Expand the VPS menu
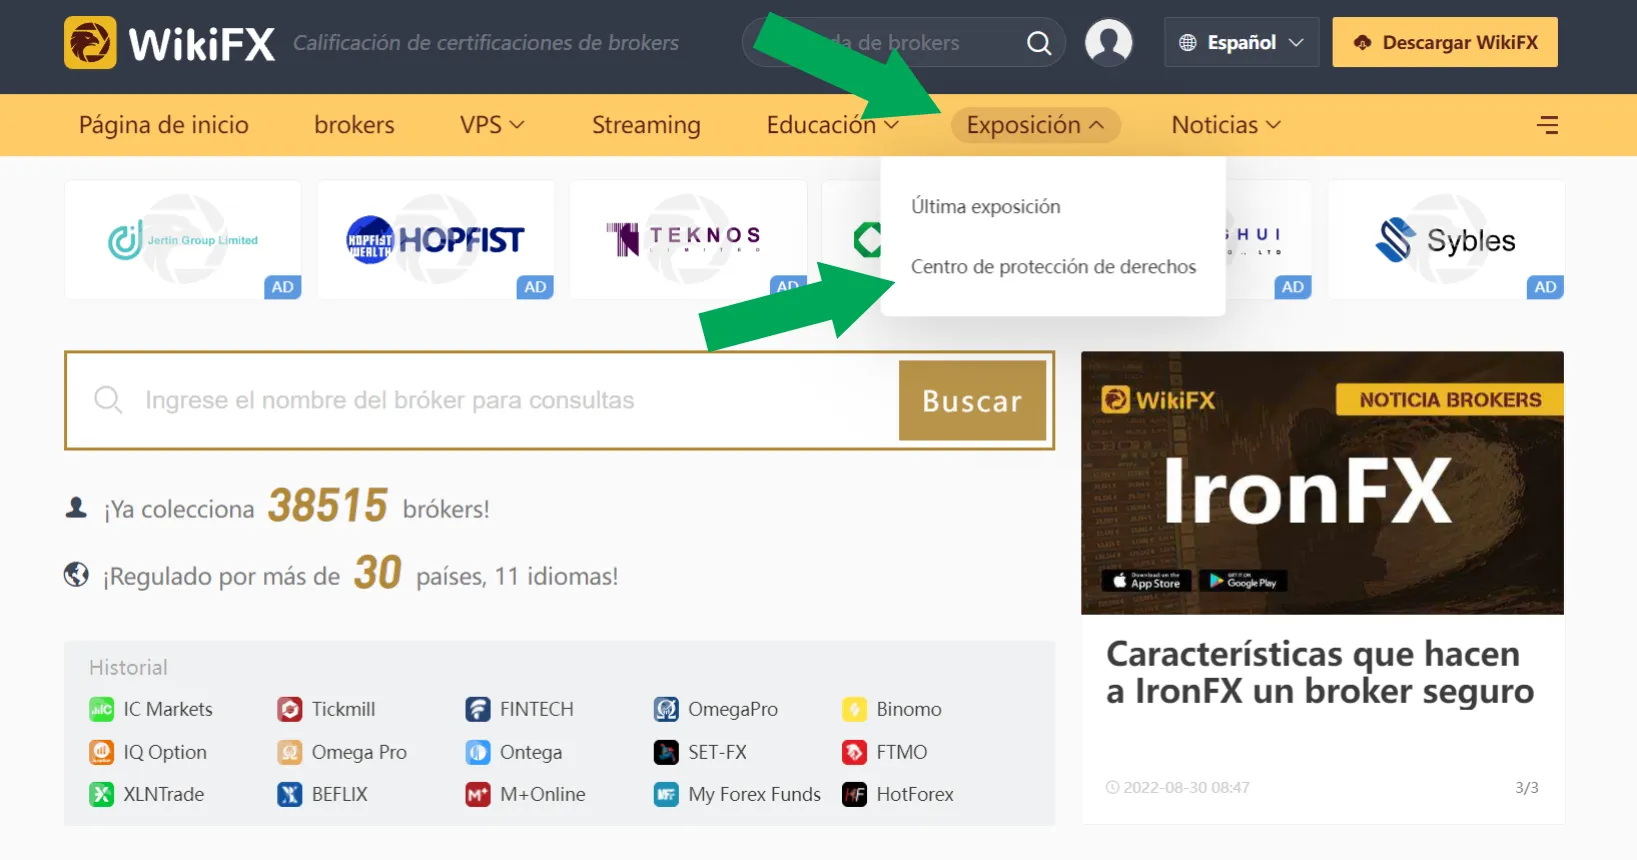This screenshot has width=1637, height=860. (492, 125)
